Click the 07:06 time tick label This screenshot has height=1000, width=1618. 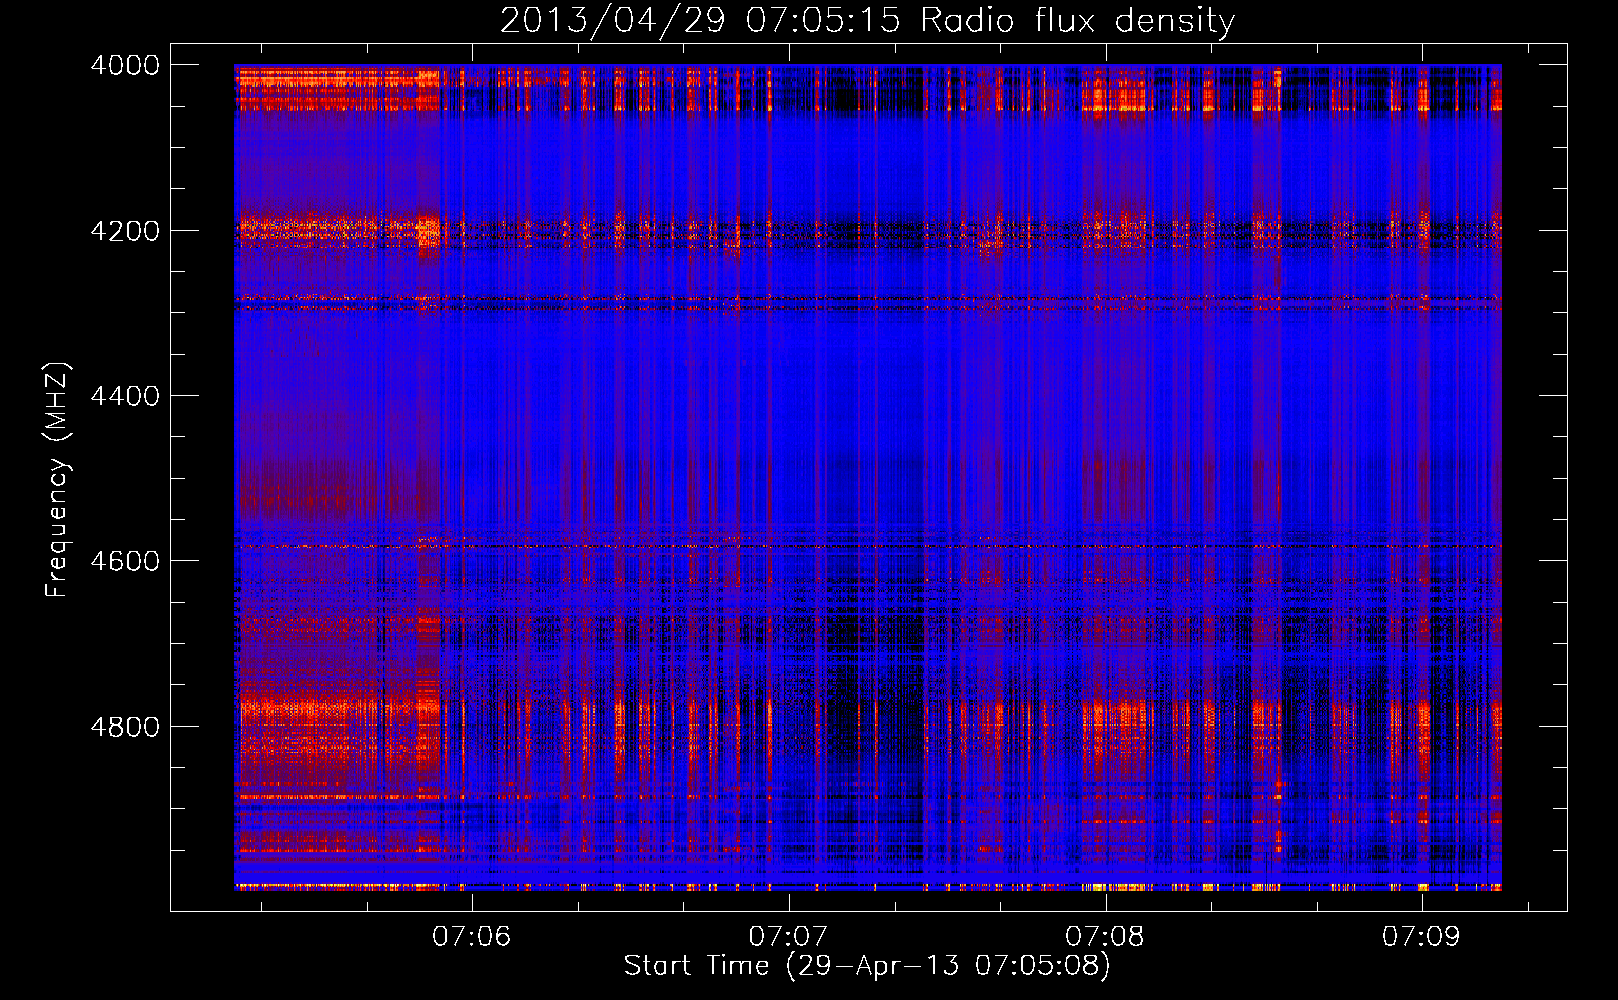[x=471, y=936]
